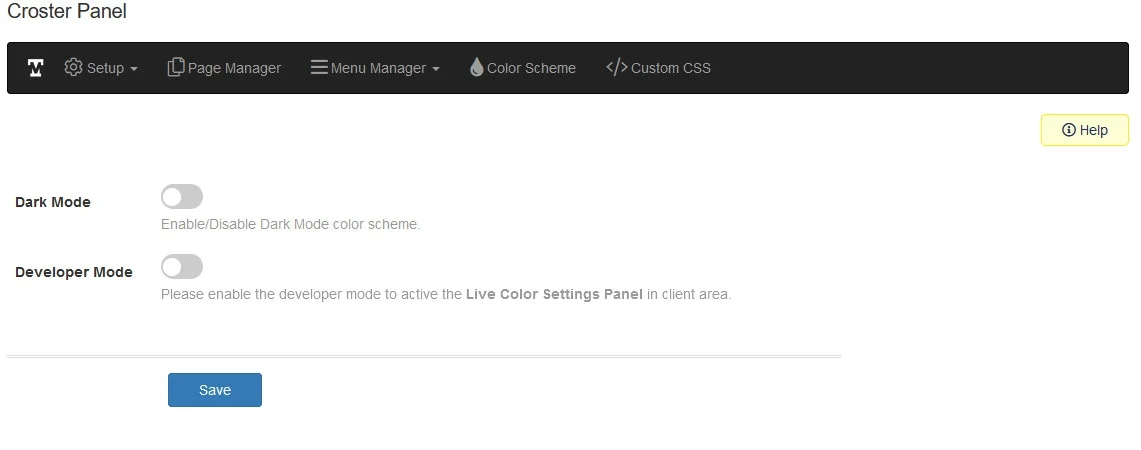
Task: Click the Setup gear icon
Action: 73,67
